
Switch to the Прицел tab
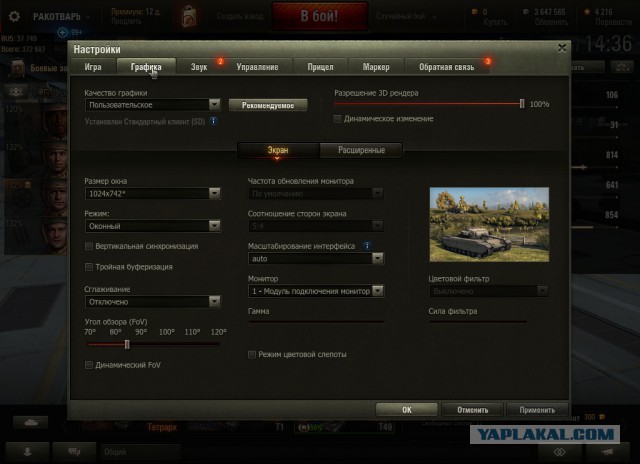(320, 67)
